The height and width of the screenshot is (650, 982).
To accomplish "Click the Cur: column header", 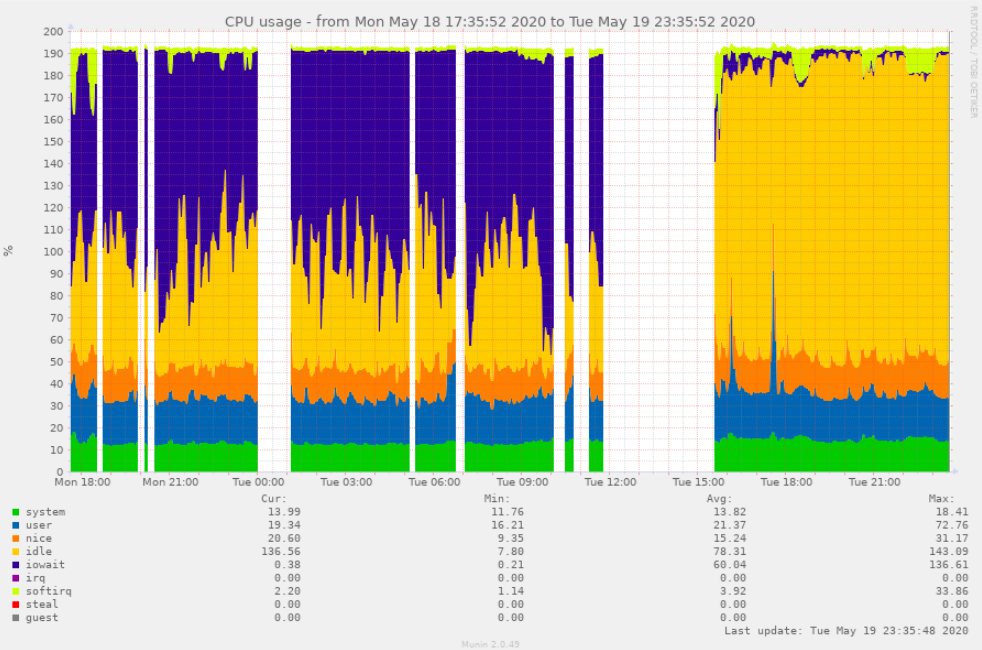I will pyautogui.click(x=273, y=498).
